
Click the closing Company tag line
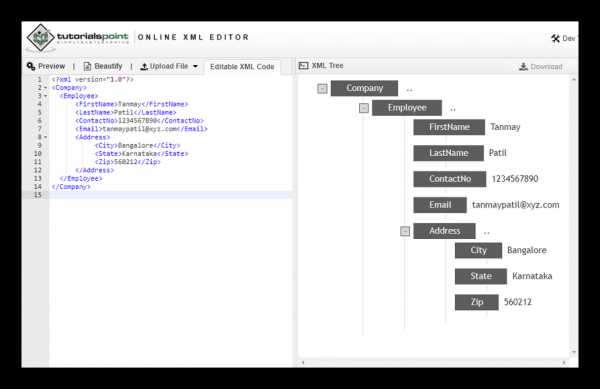click(71, 187)
